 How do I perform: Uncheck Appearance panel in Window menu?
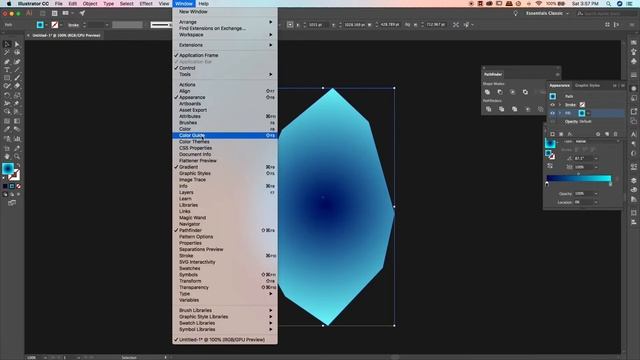pos(225,98)
